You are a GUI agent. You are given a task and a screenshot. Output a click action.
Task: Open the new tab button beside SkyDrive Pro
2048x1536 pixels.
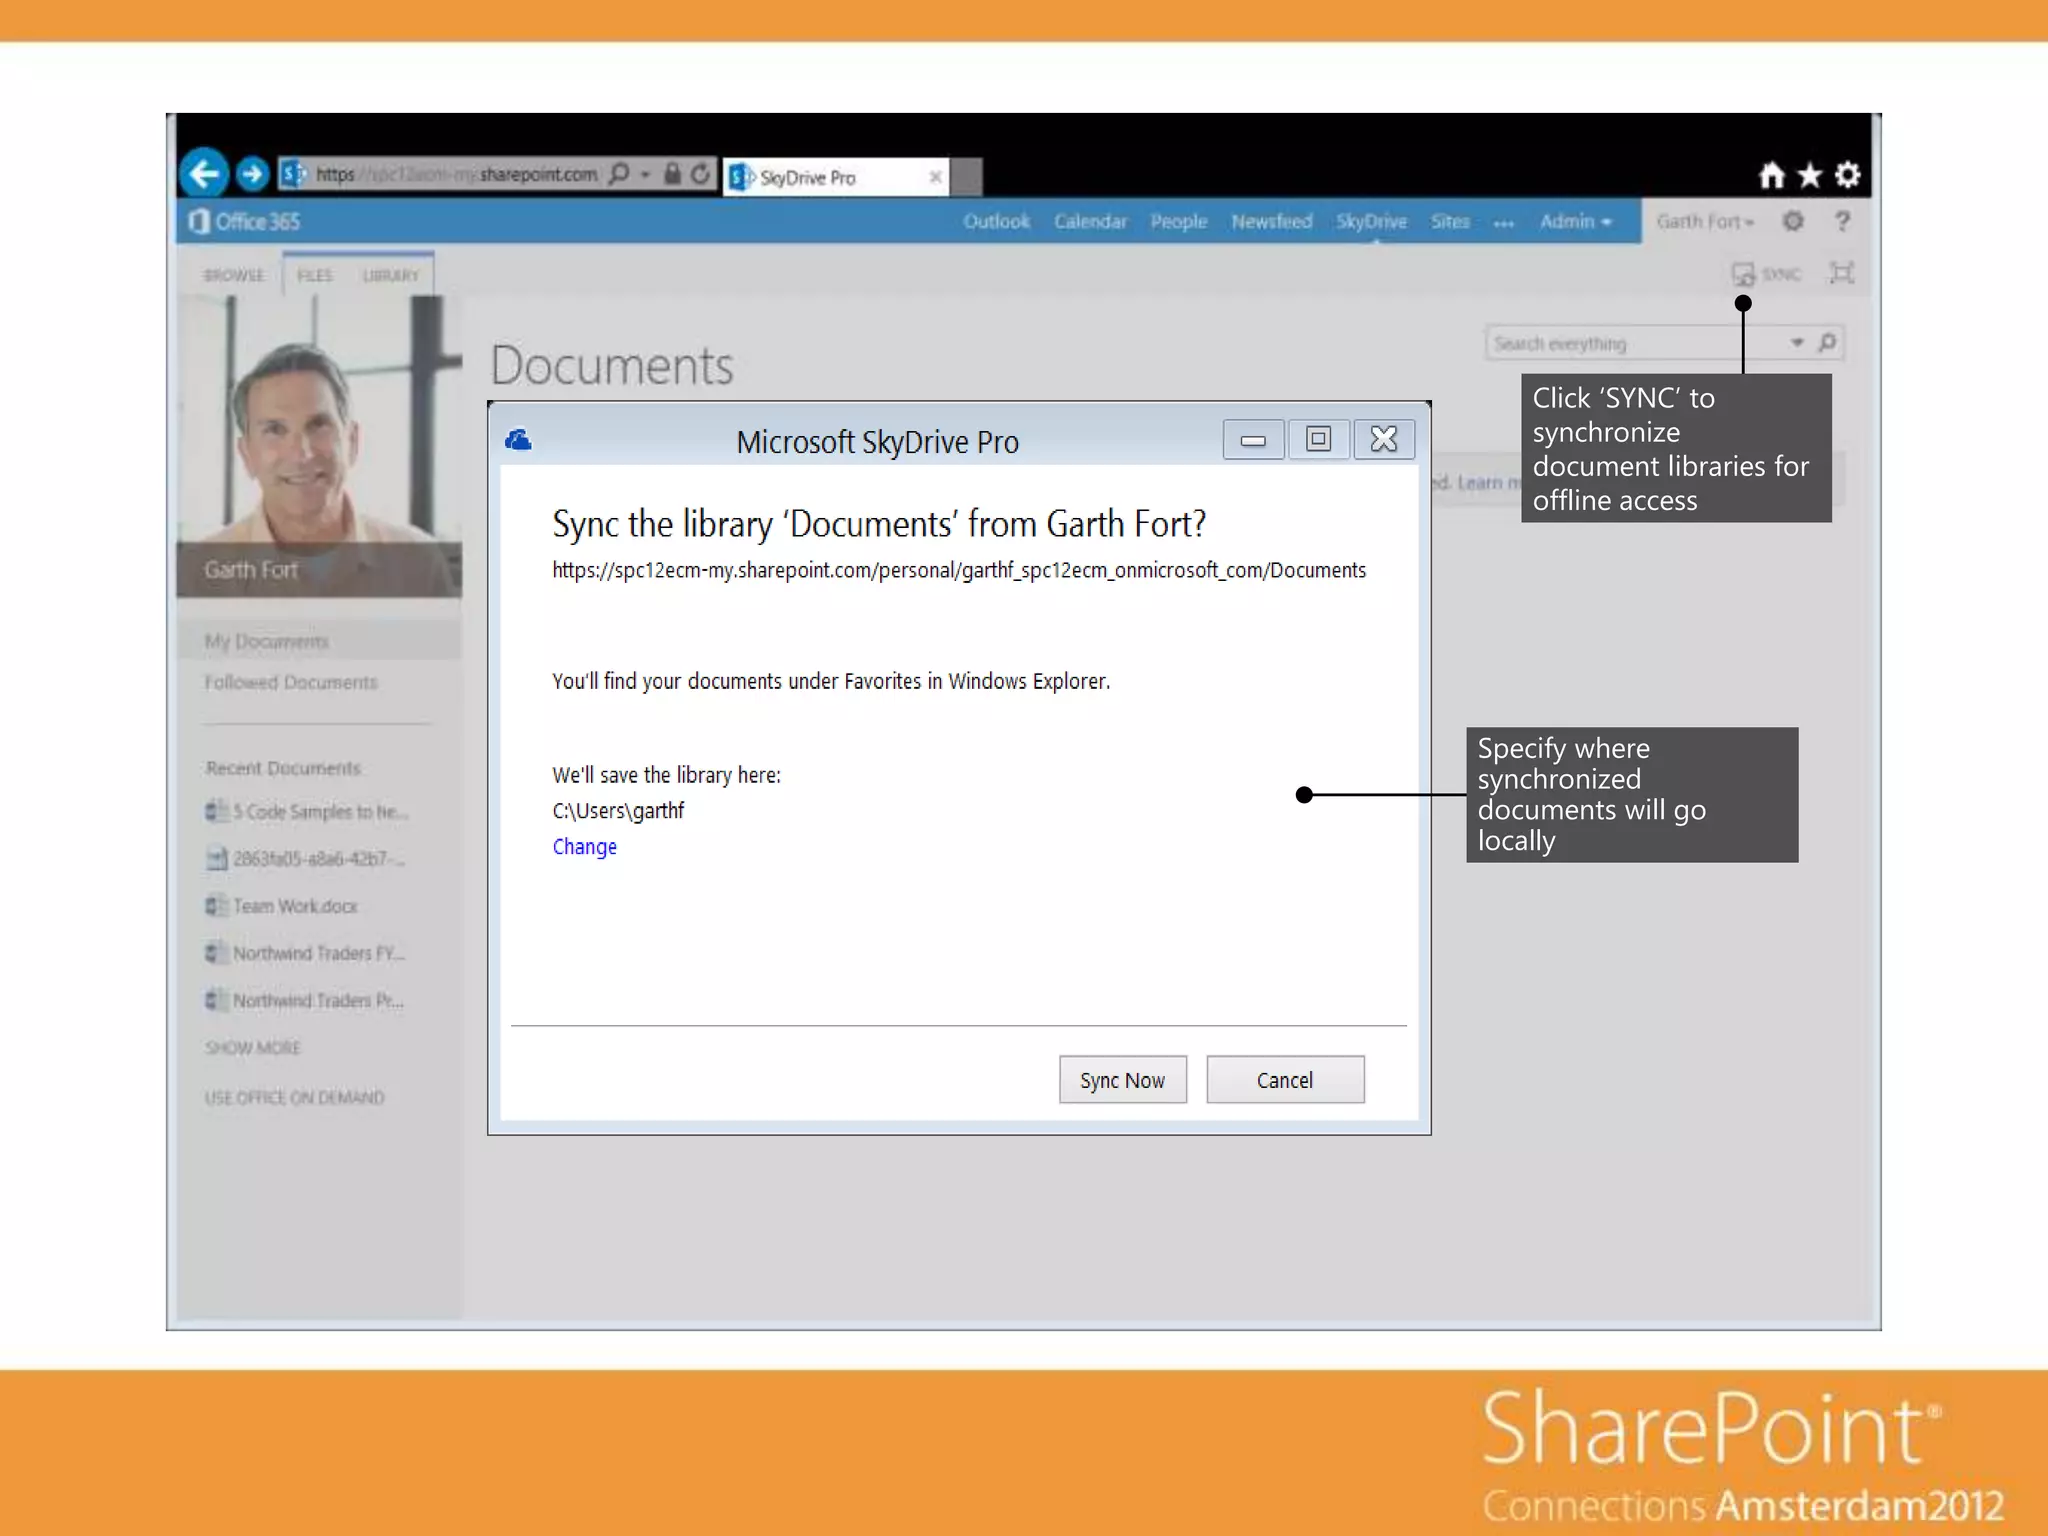[x=967, y=177]
